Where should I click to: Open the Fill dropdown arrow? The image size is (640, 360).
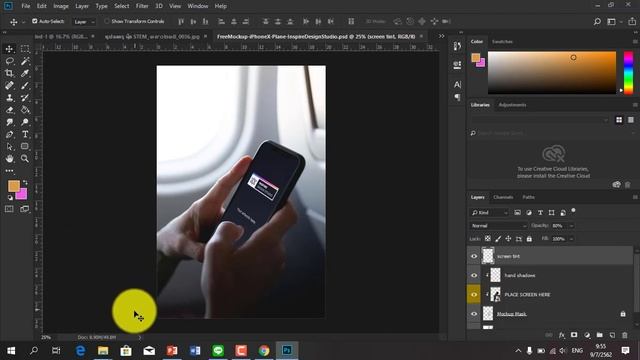pyautogui.click(x=571, y=239)
